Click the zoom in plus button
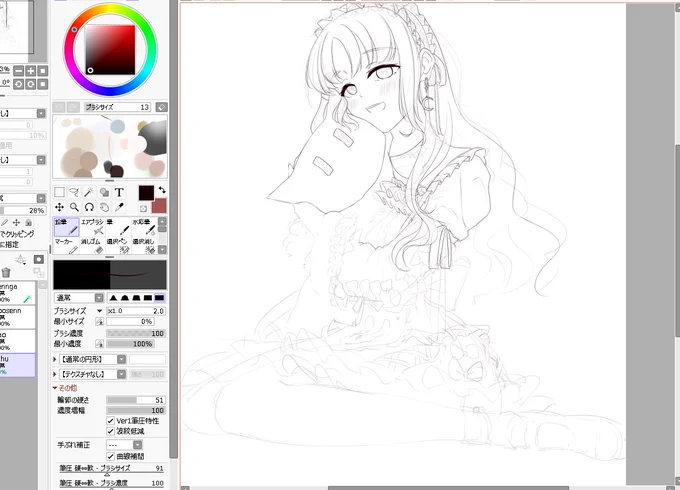680x490 pixels. [x=31, y=71]
